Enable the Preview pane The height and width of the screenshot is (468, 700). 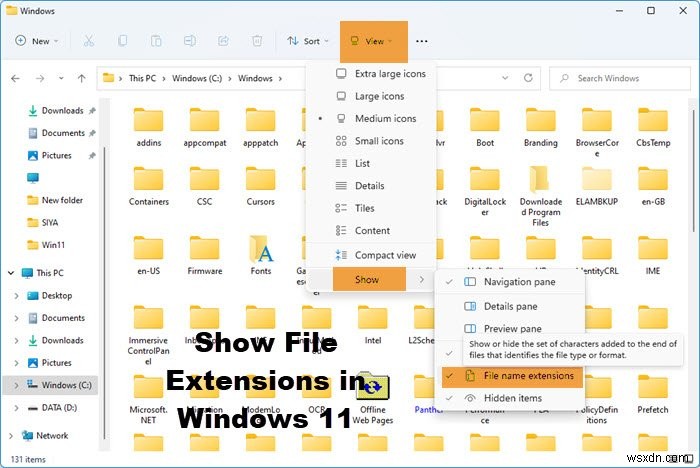[510, 328]
